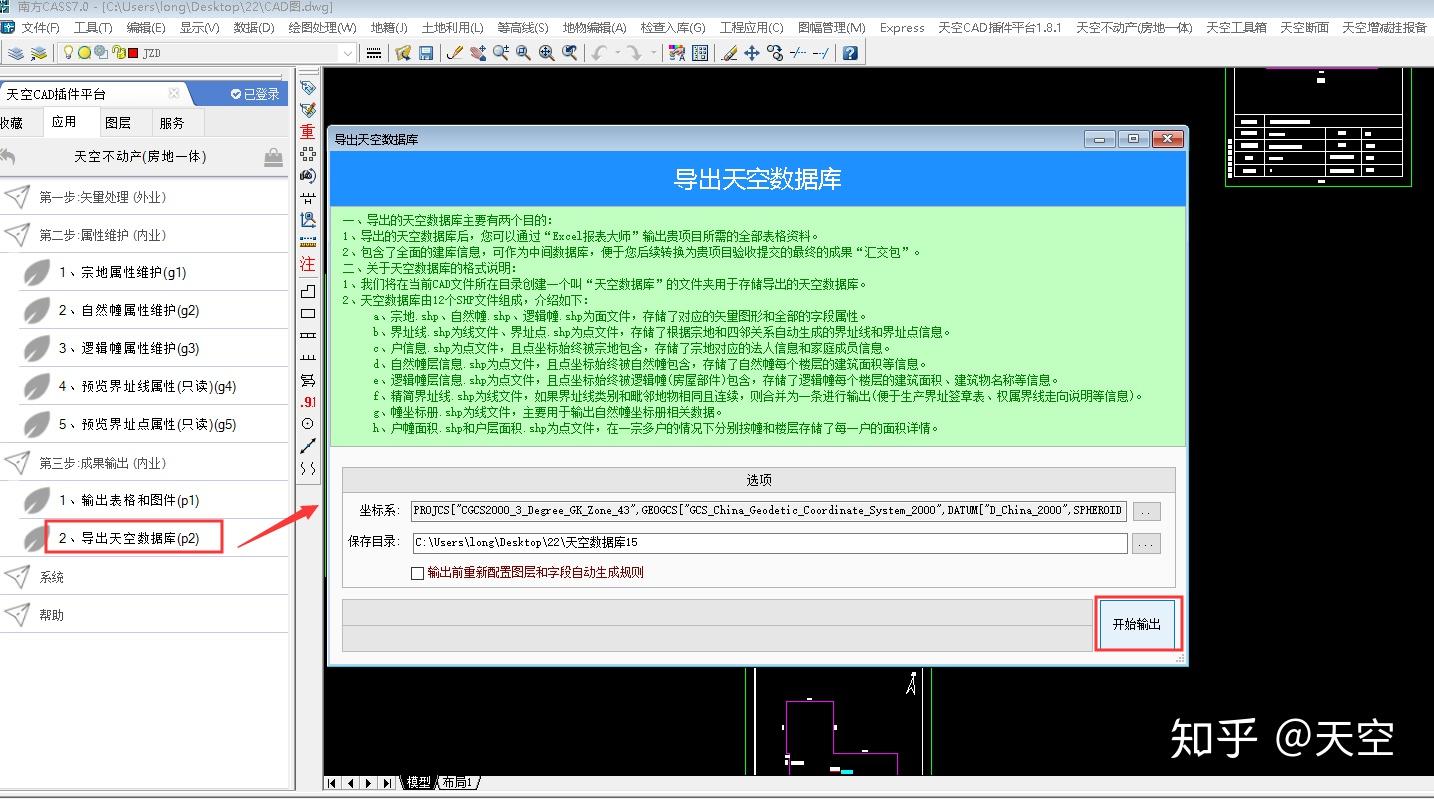Toggle 输出前重新配置图层 checkbox

click(x=418, y=573)
